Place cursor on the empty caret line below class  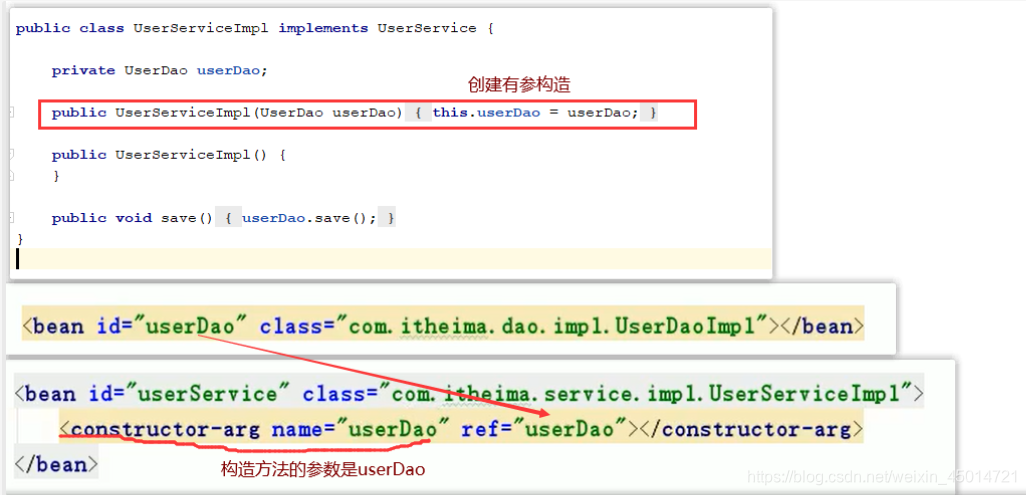coord(393,259)
